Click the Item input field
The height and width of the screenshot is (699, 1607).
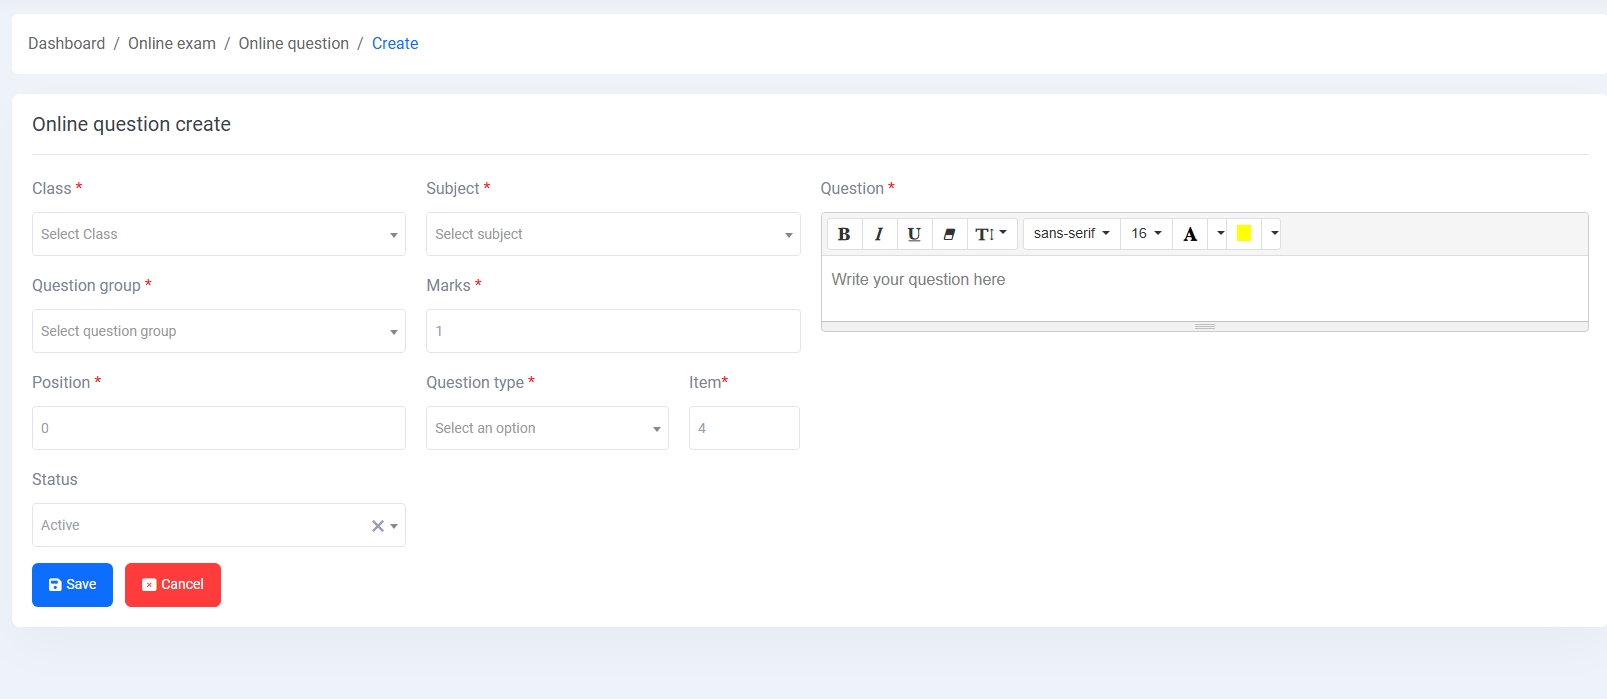pyautogui.click(x=744, y=428)
